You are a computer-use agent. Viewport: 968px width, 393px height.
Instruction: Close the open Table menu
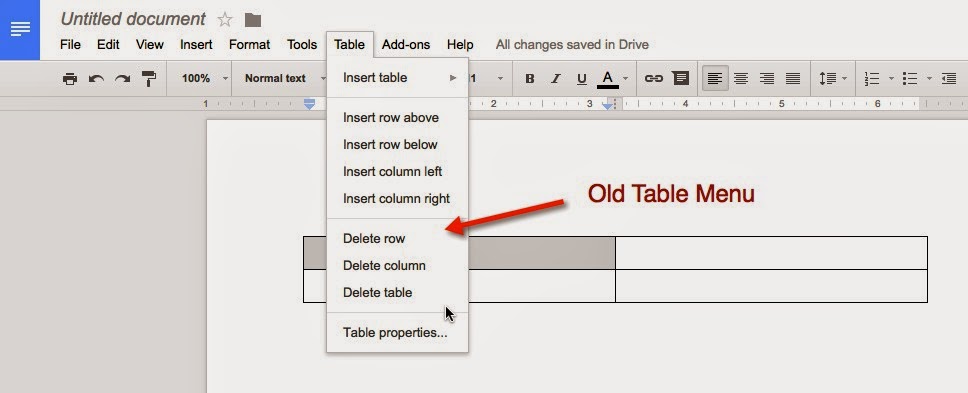click(349, 44)
